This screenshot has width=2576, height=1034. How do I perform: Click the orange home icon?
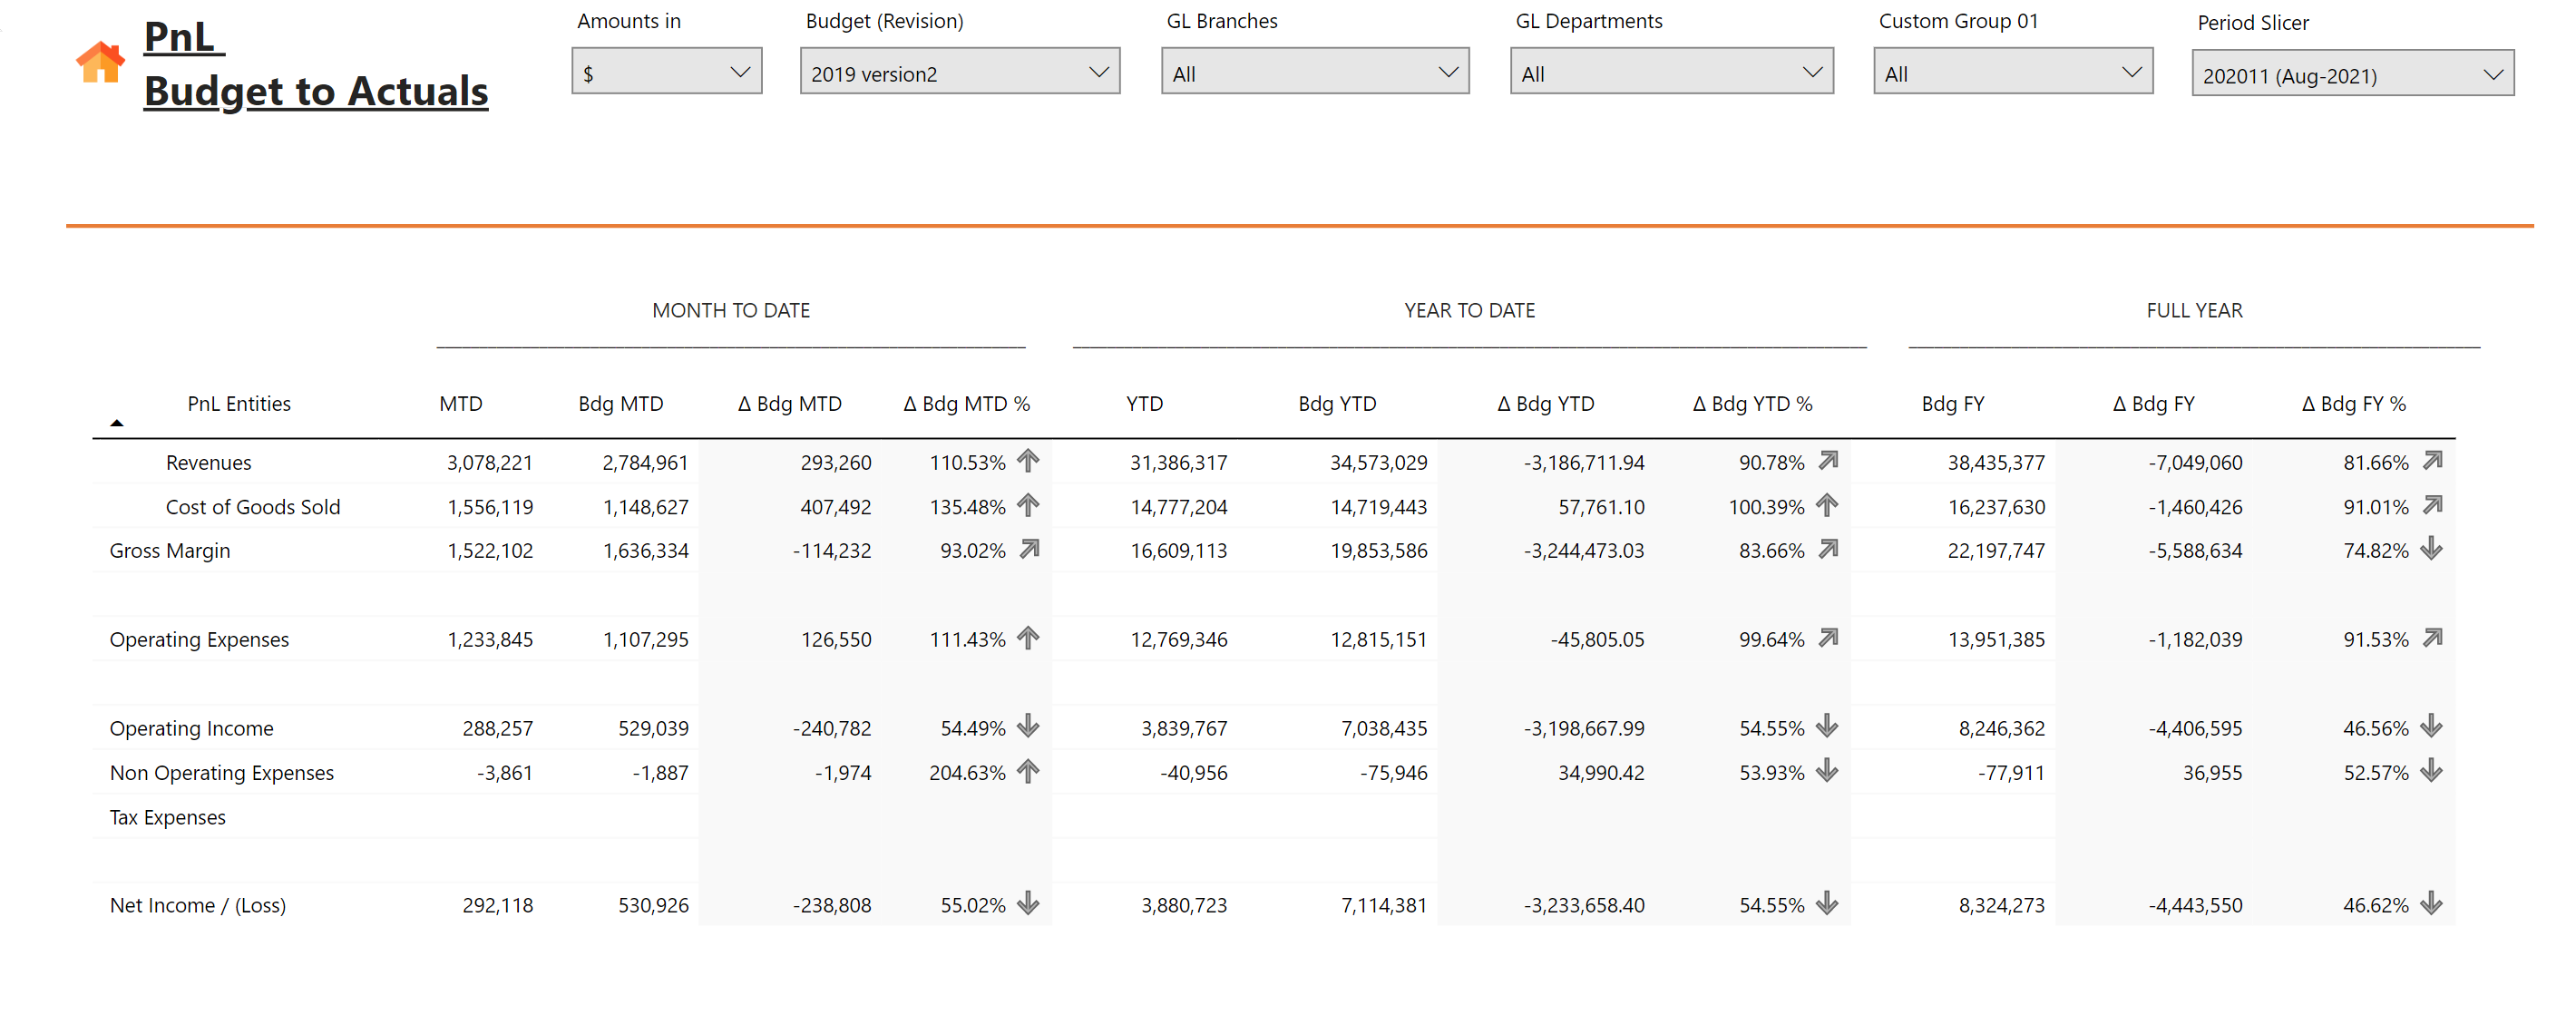(100, 62)
